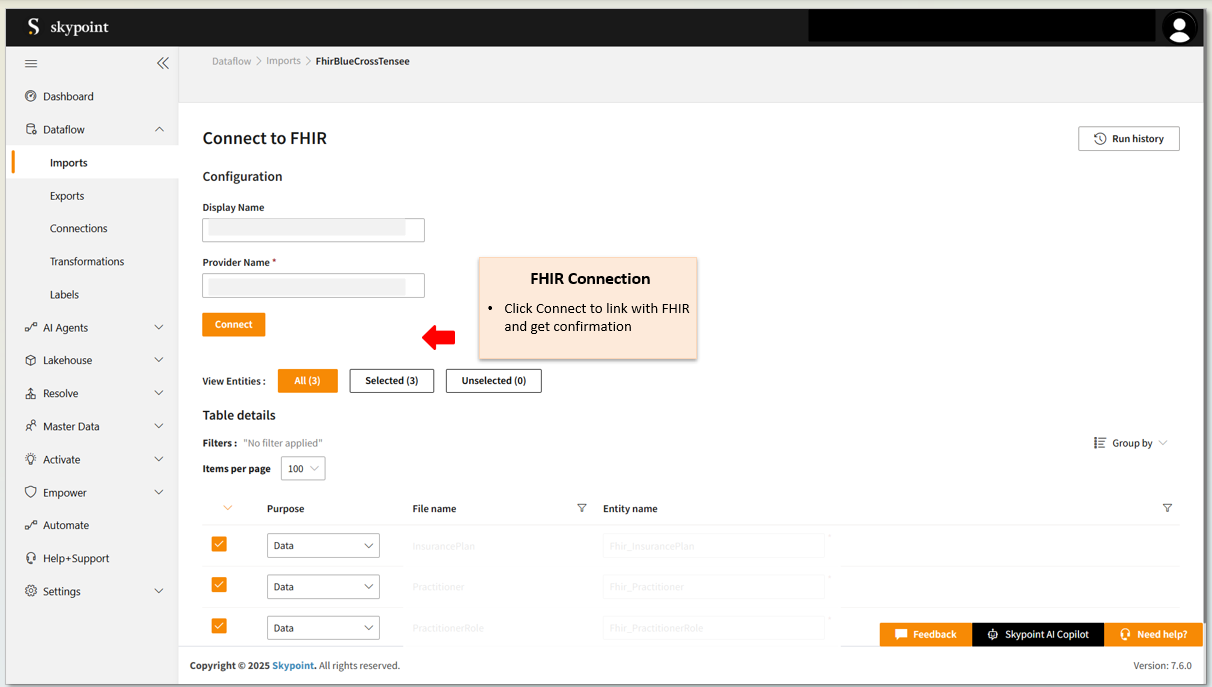Screen dimensions: 1212x687
Task: Click the Help+Support headset icon
Action: pyautogui.click(x=31, y=558)
